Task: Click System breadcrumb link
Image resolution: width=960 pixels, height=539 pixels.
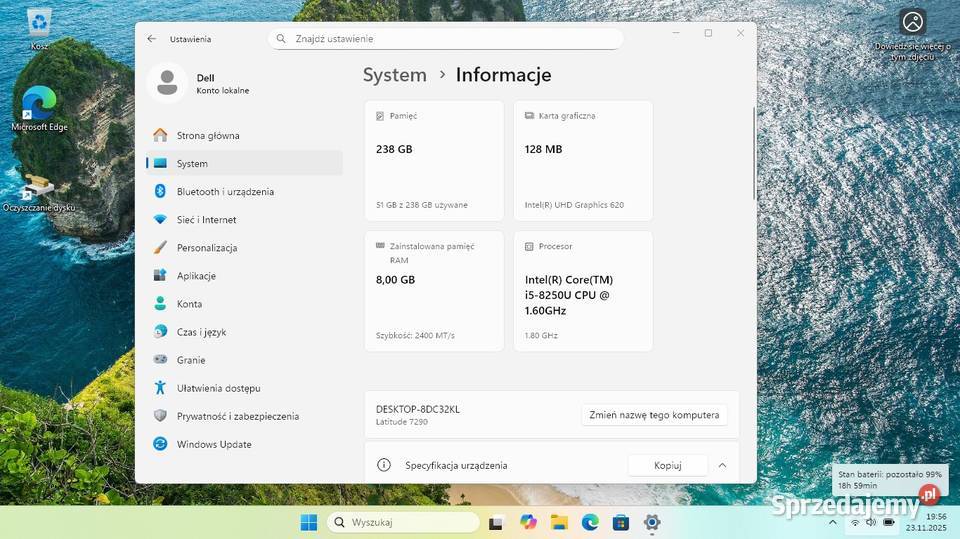Action: (x=394, y=75)
